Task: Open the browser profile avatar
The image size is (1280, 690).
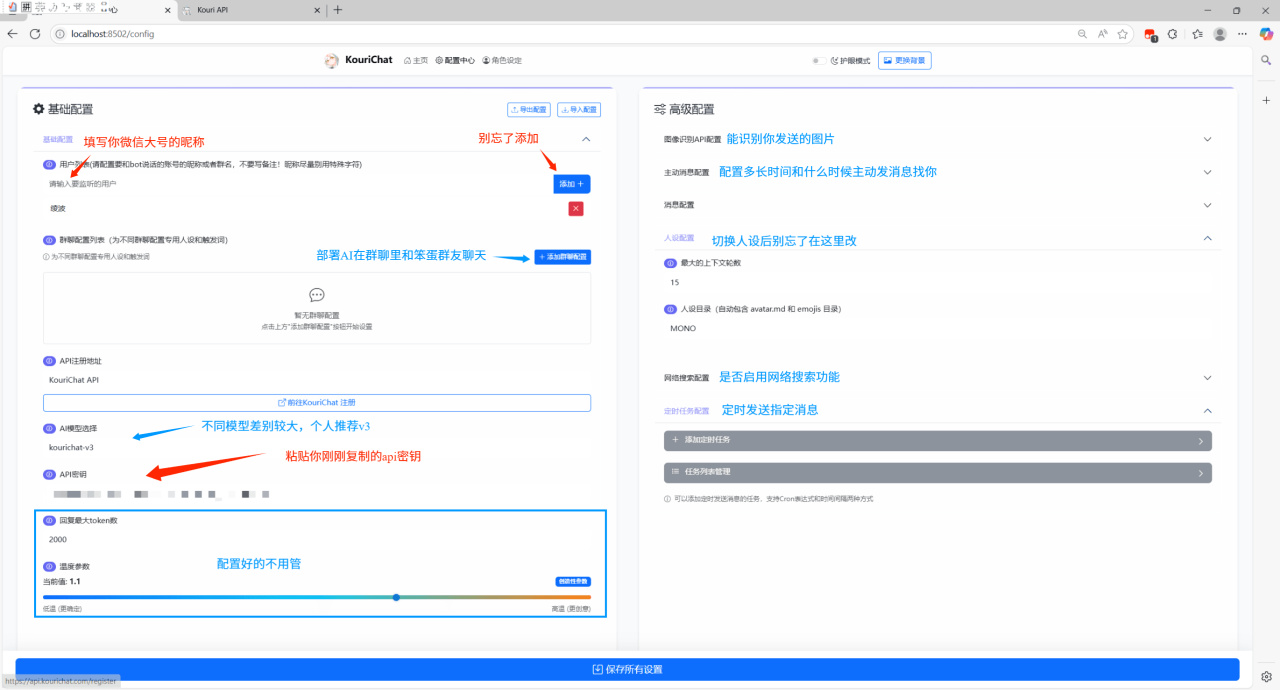Action: pos(1220,33)
